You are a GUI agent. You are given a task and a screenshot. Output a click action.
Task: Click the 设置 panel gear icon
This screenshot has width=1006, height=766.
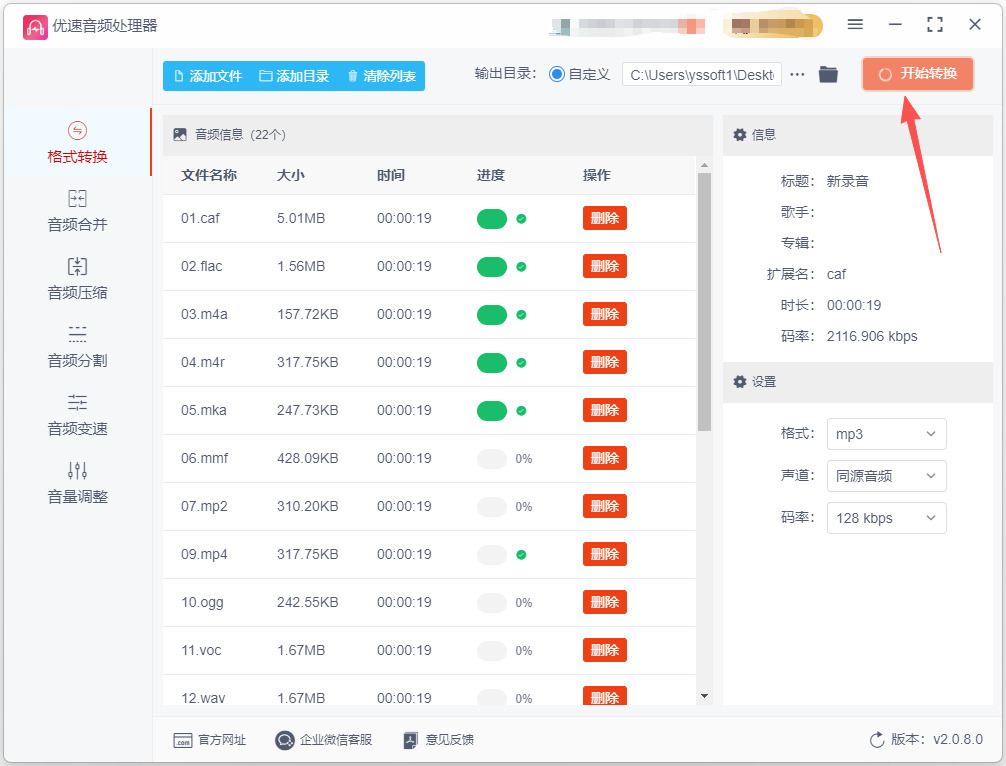coord(740,382)
